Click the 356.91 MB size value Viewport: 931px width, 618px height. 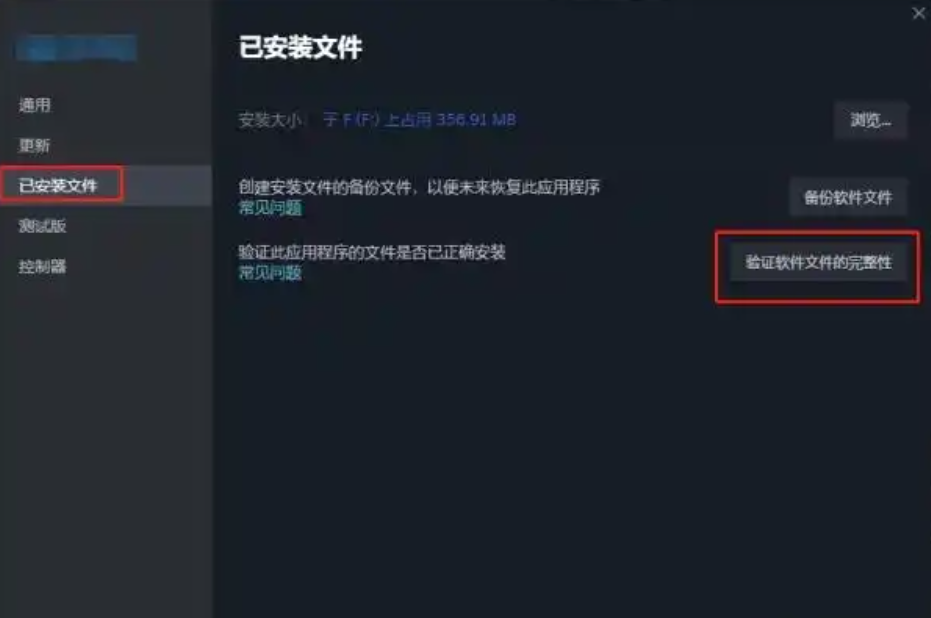pyautogui.click(x=476, y=120)
